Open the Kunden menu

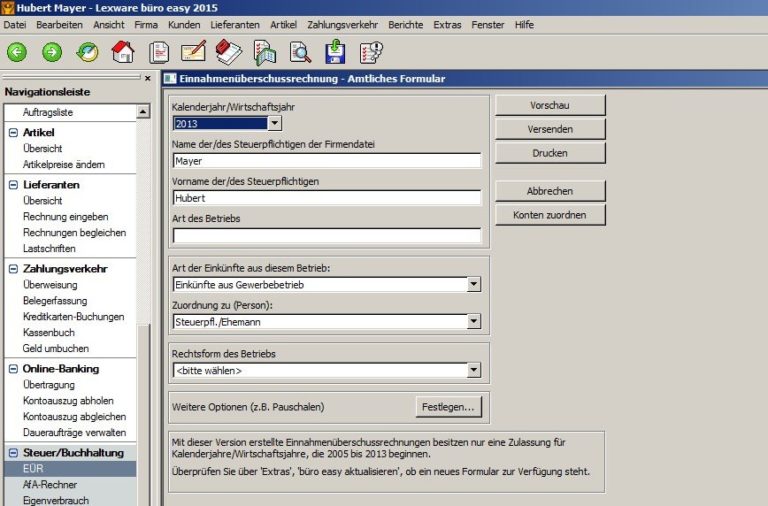click(x=184, y=24)
